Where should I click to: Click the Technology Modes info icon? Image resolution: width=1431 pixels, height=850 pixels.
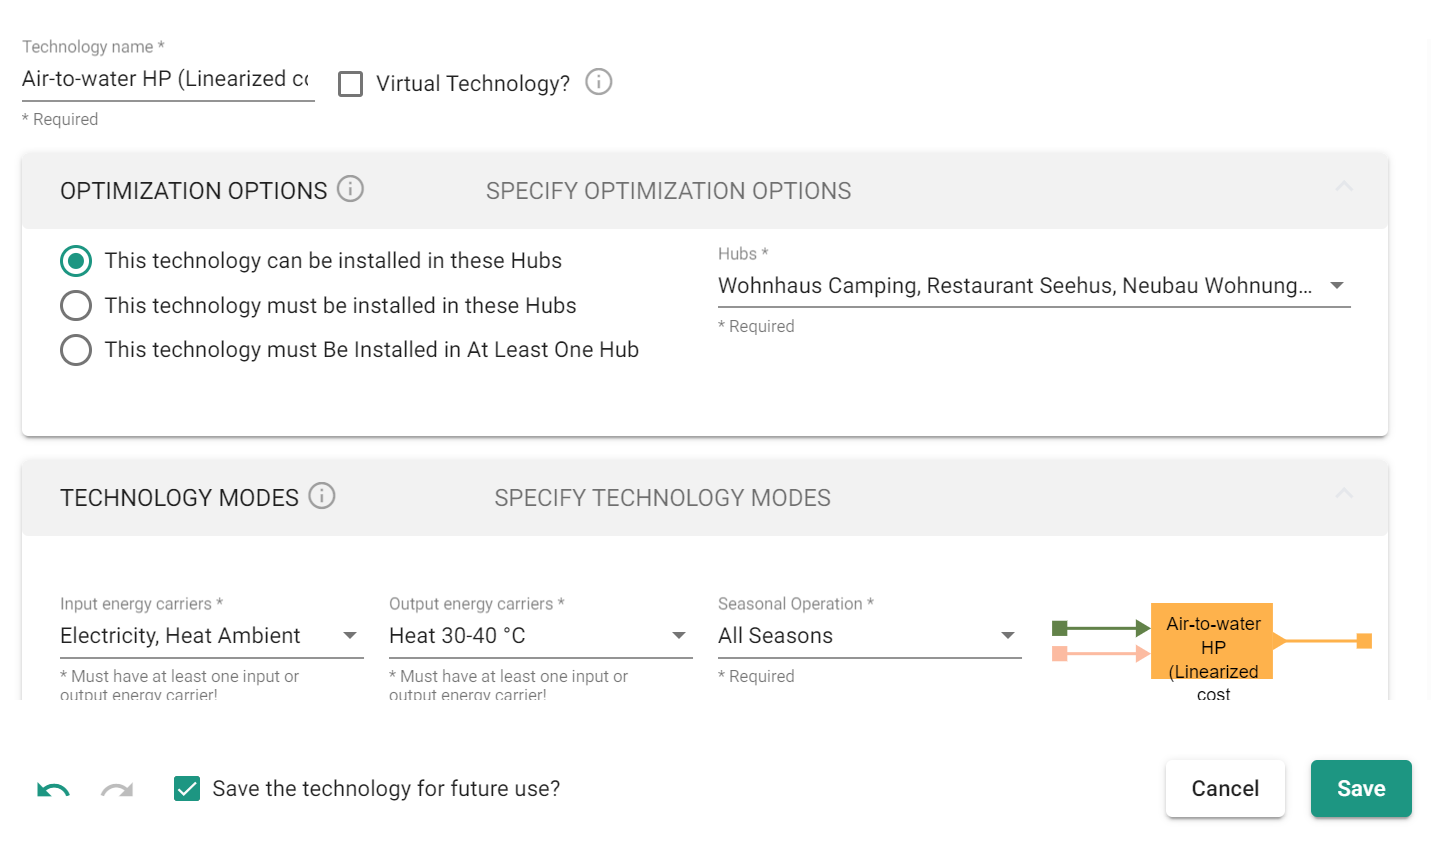pos(321,496)
